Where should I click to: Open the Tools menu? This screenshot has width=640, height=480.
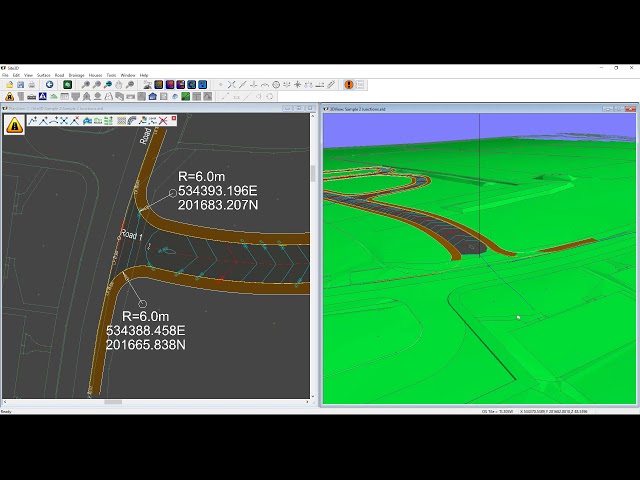click(x=111, y=76)
